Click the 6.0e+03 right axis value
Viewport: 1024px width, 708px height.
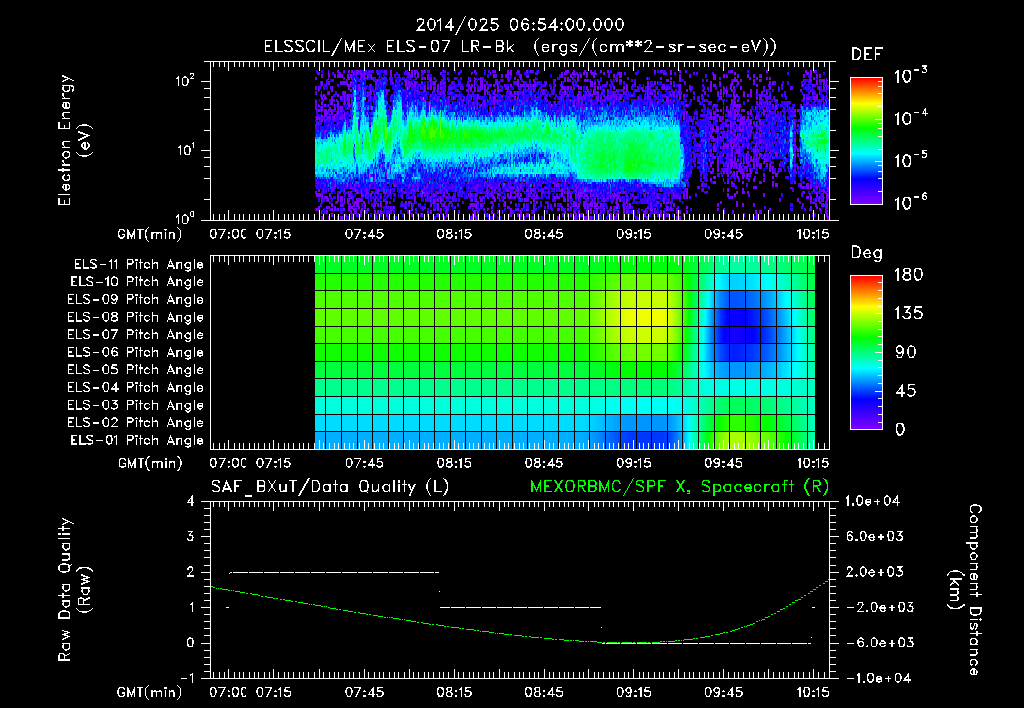click(875, 536)
